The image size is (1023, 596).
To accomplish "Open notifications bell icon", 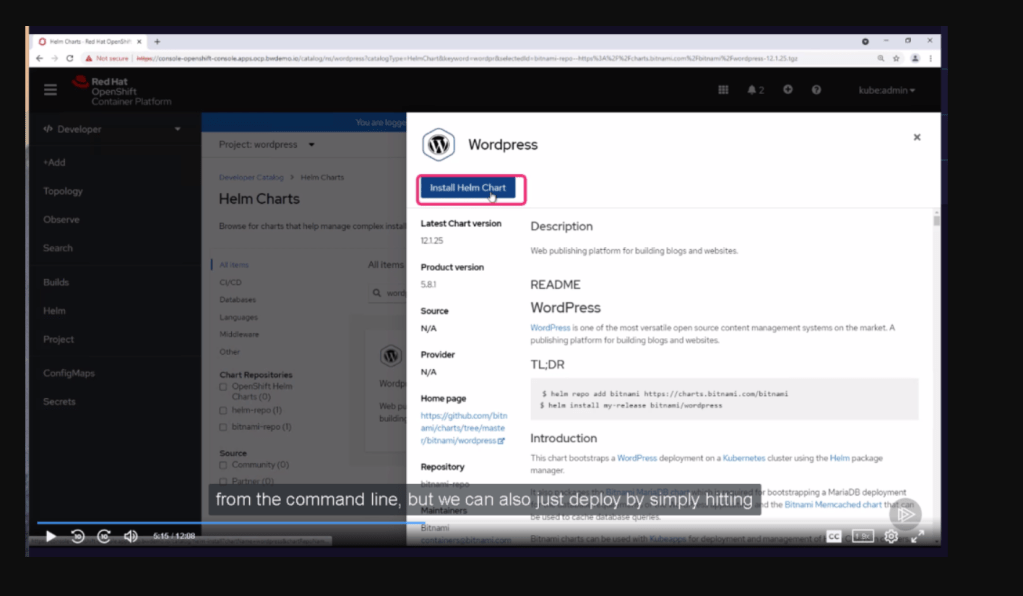I will (x=755, y=90).
